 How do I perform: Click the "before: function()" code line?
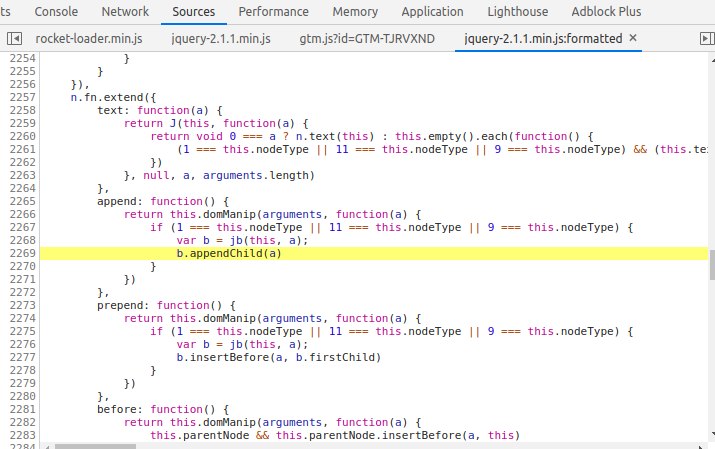pyautogui.click(x=163, y=409)
